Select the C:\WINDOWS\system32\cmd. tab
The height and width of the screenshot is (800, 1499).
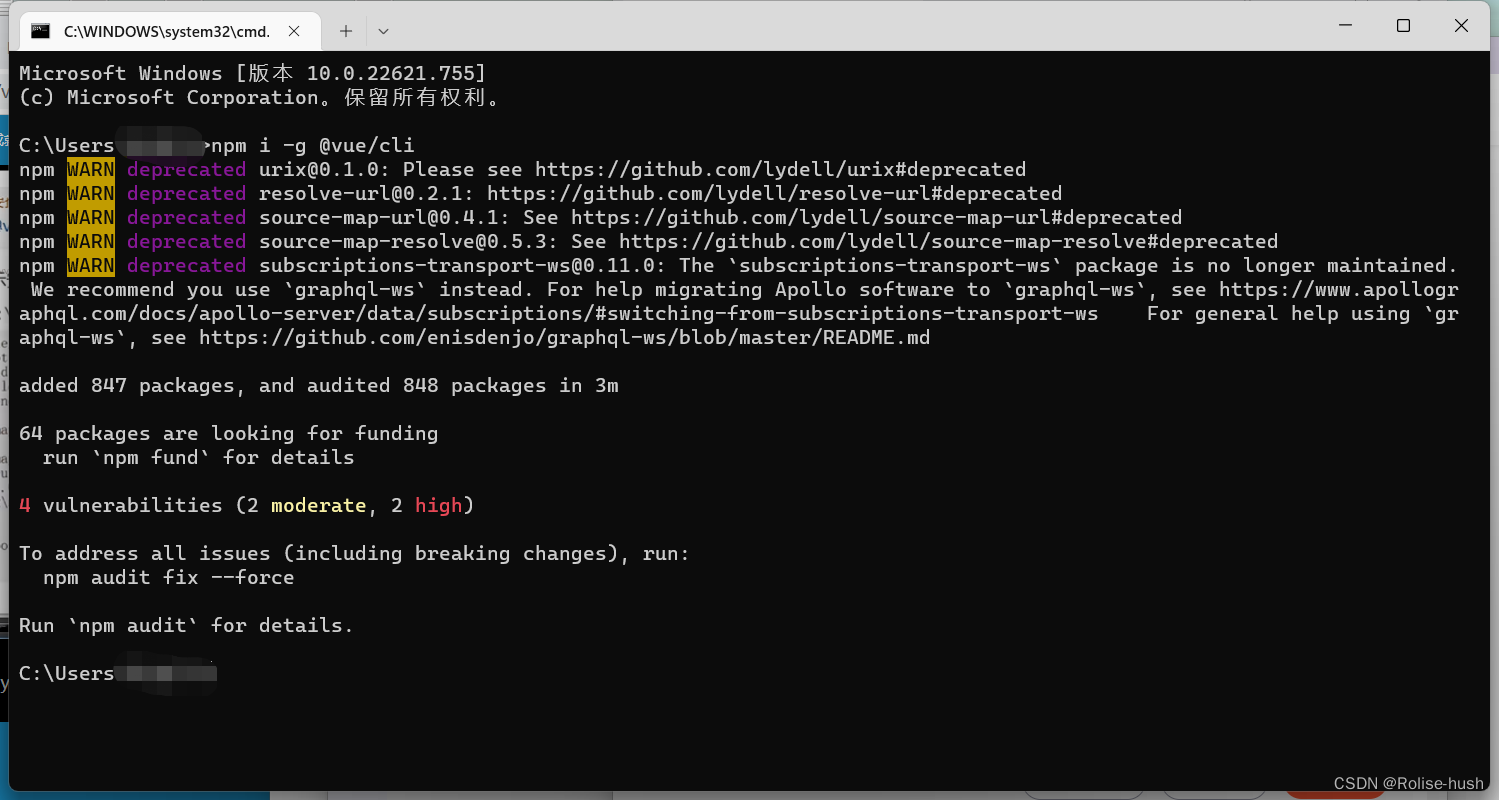pyautogui.click(x=166, y=31)
